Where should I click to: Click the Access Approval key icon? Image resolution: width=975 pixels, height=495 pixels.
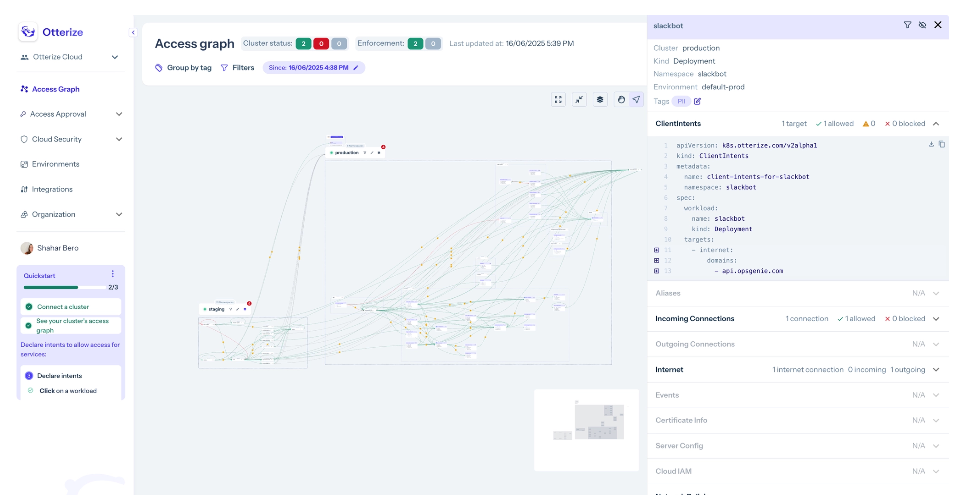(x=24, y=114)
